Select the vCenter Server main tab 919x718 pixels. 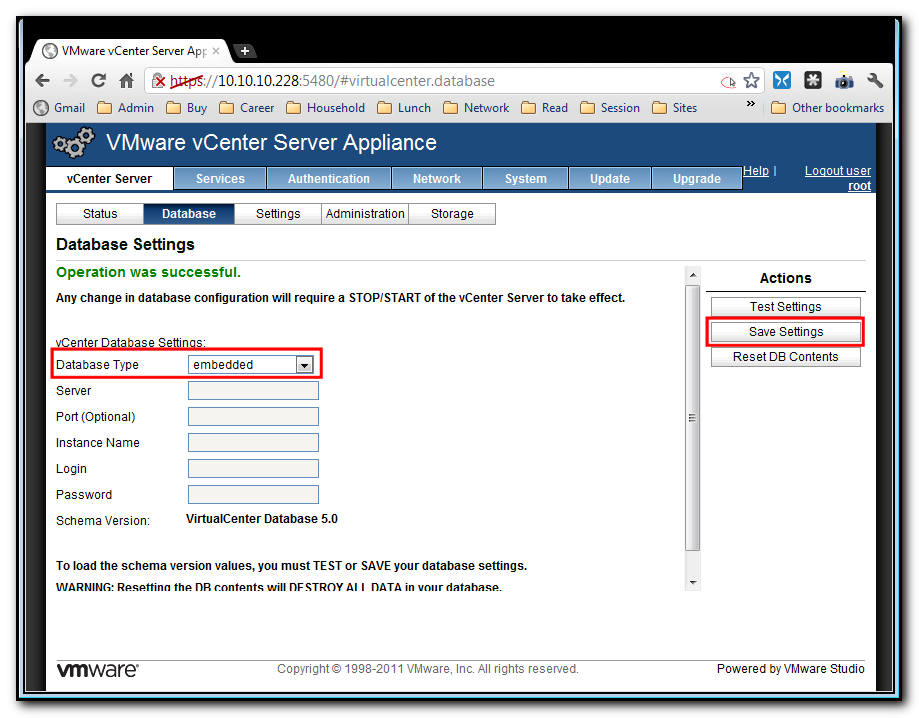pos(109,179)
